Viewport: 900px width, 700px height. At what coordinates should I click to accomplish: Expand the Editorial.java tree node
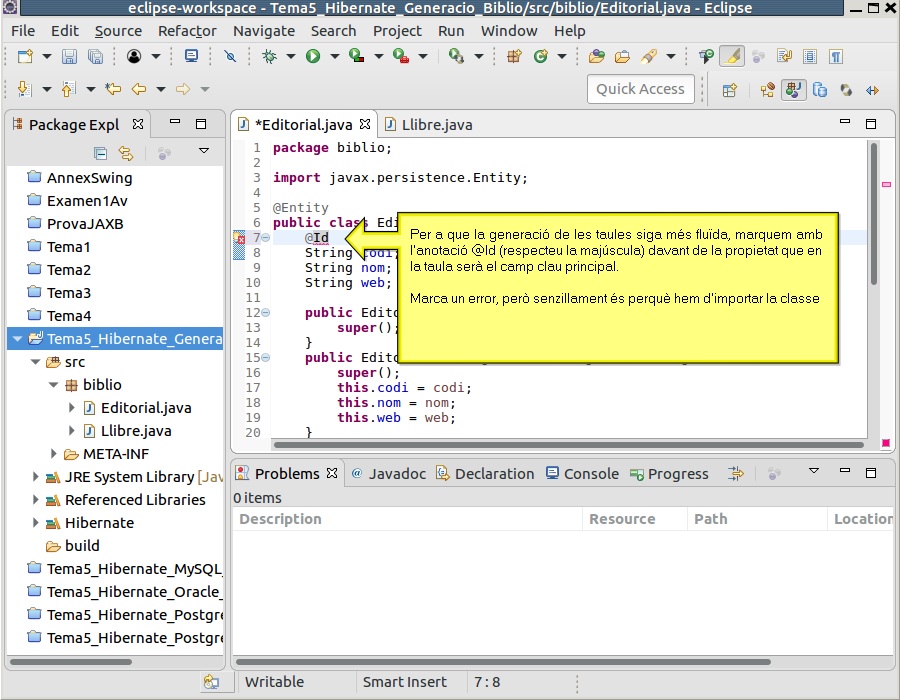click(72, 408)
